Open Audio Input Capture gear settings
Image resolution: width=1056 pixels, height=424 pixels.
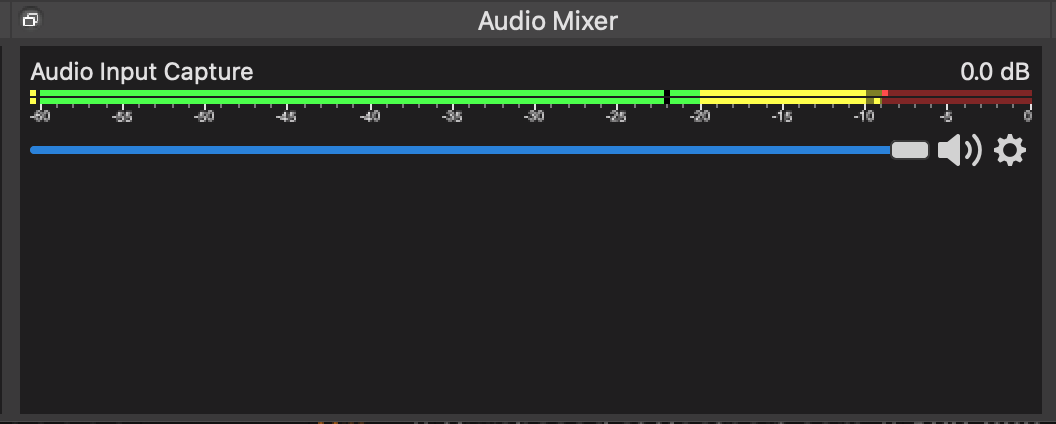(x=1010, y=151)
